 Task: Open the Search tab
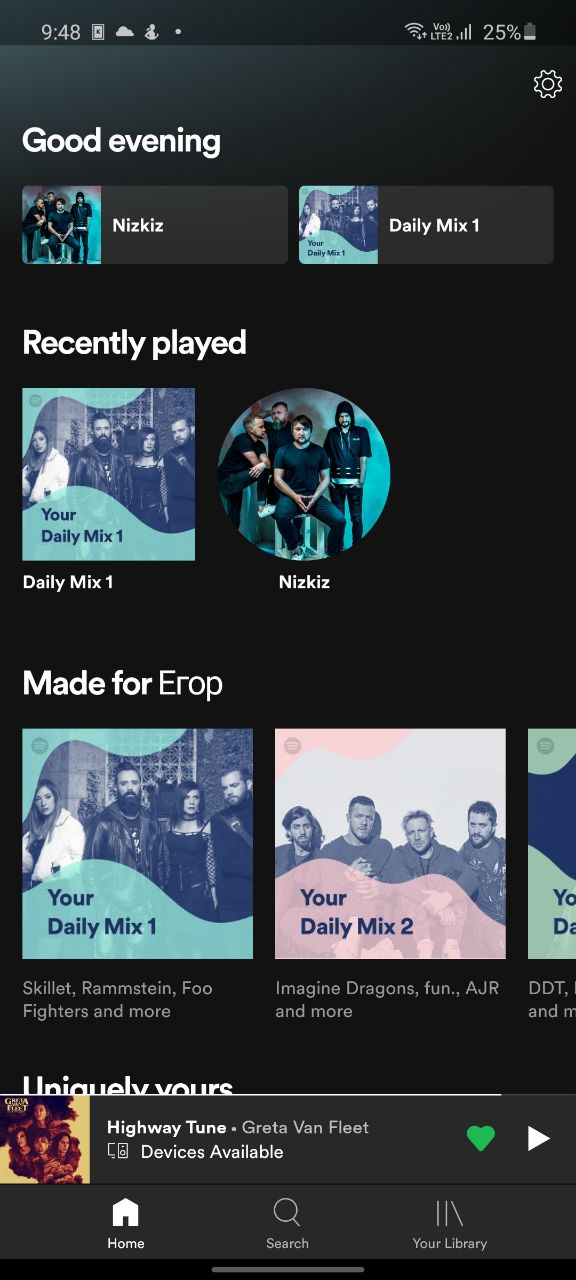[x=287, y=1224]
